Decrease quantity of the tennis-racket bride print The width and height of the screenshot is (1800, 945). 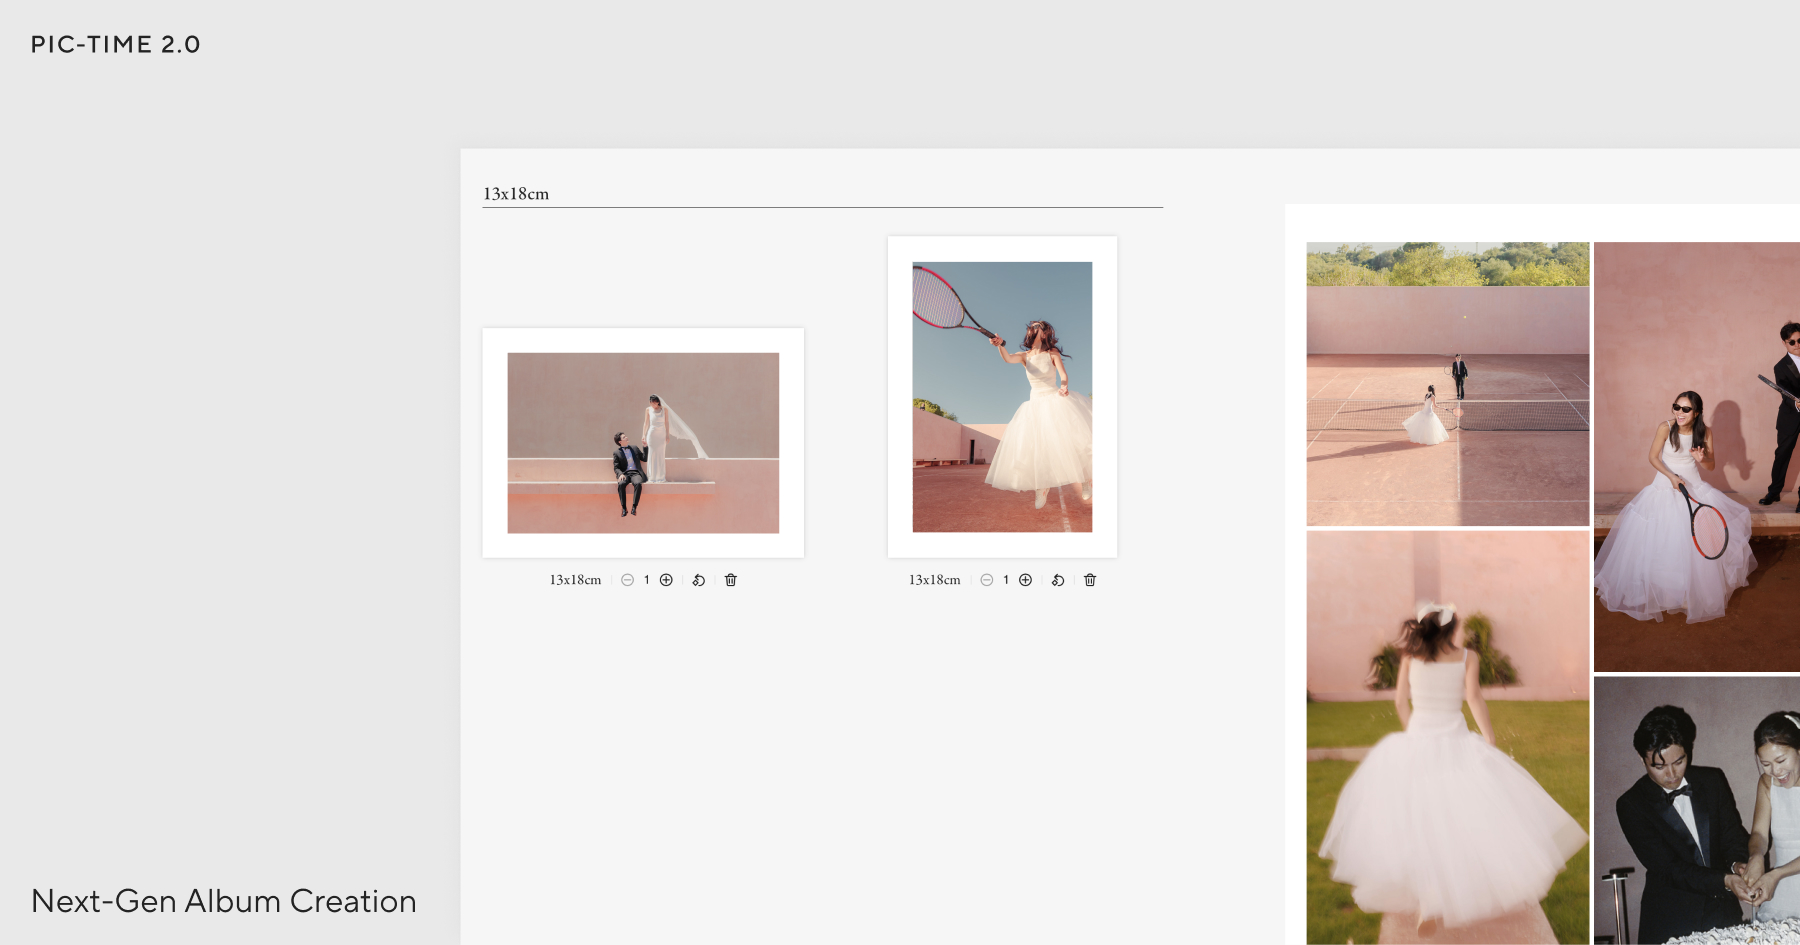tap(987, 580)
